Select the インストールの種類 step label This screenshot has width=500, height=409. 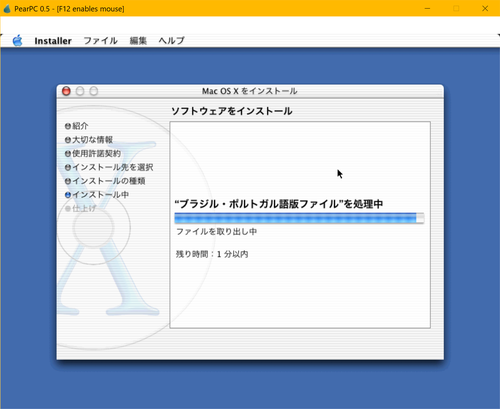(109, 181)
